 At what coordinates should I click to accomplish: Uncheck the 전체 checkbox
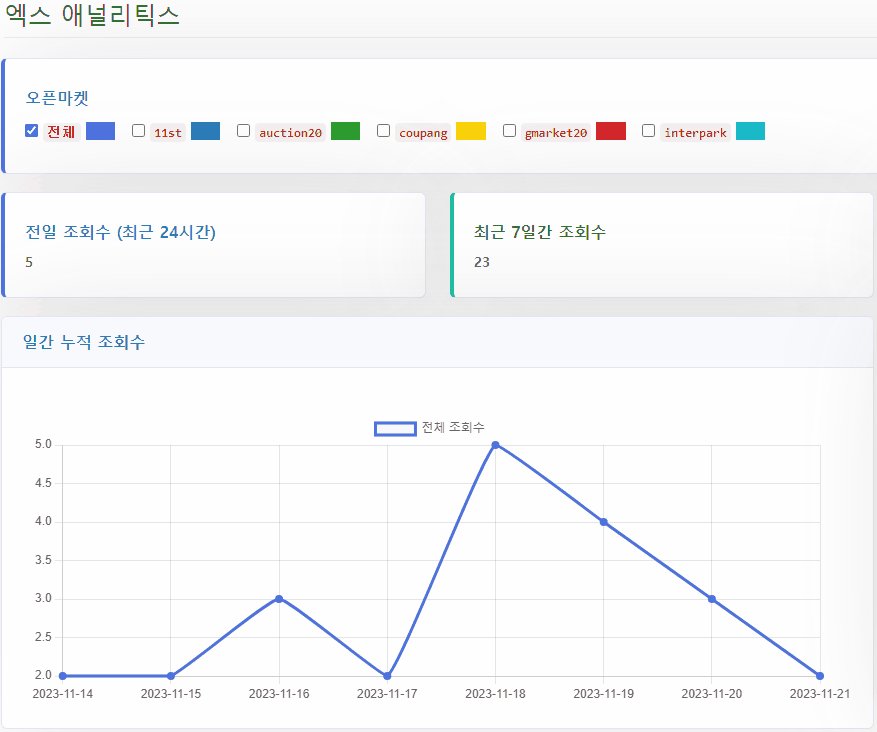(31, 131)
